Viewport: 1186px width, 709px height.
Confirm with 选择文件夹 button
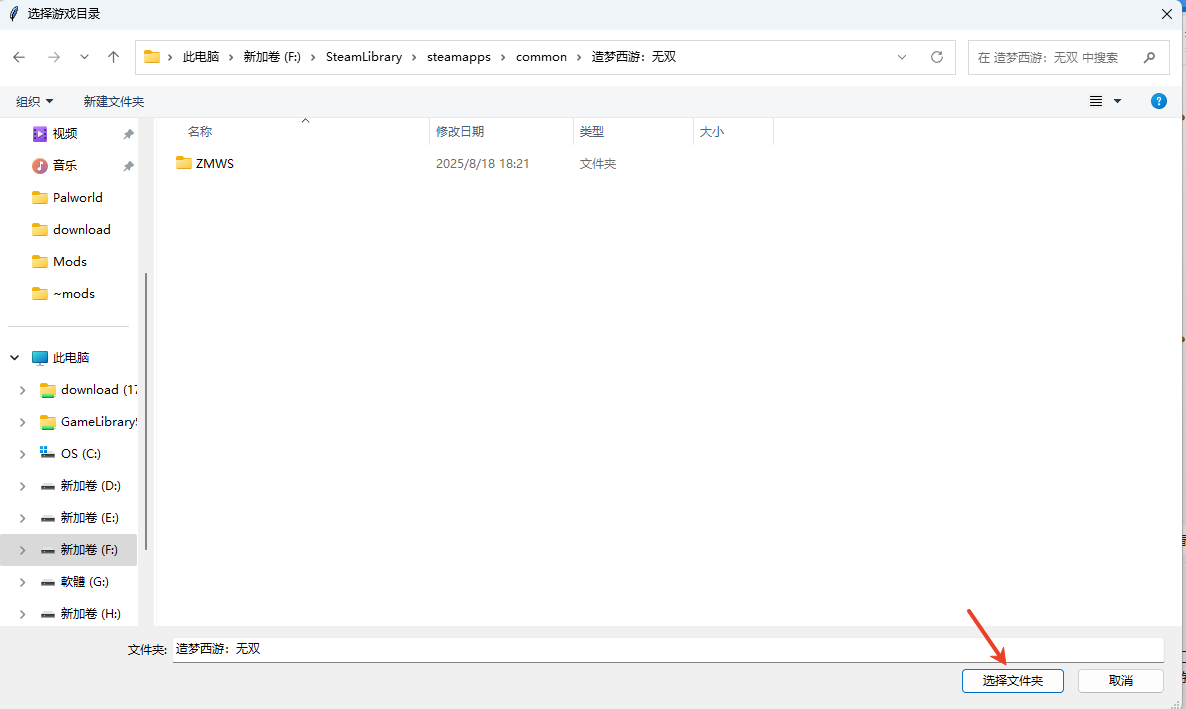point(1012,681)
